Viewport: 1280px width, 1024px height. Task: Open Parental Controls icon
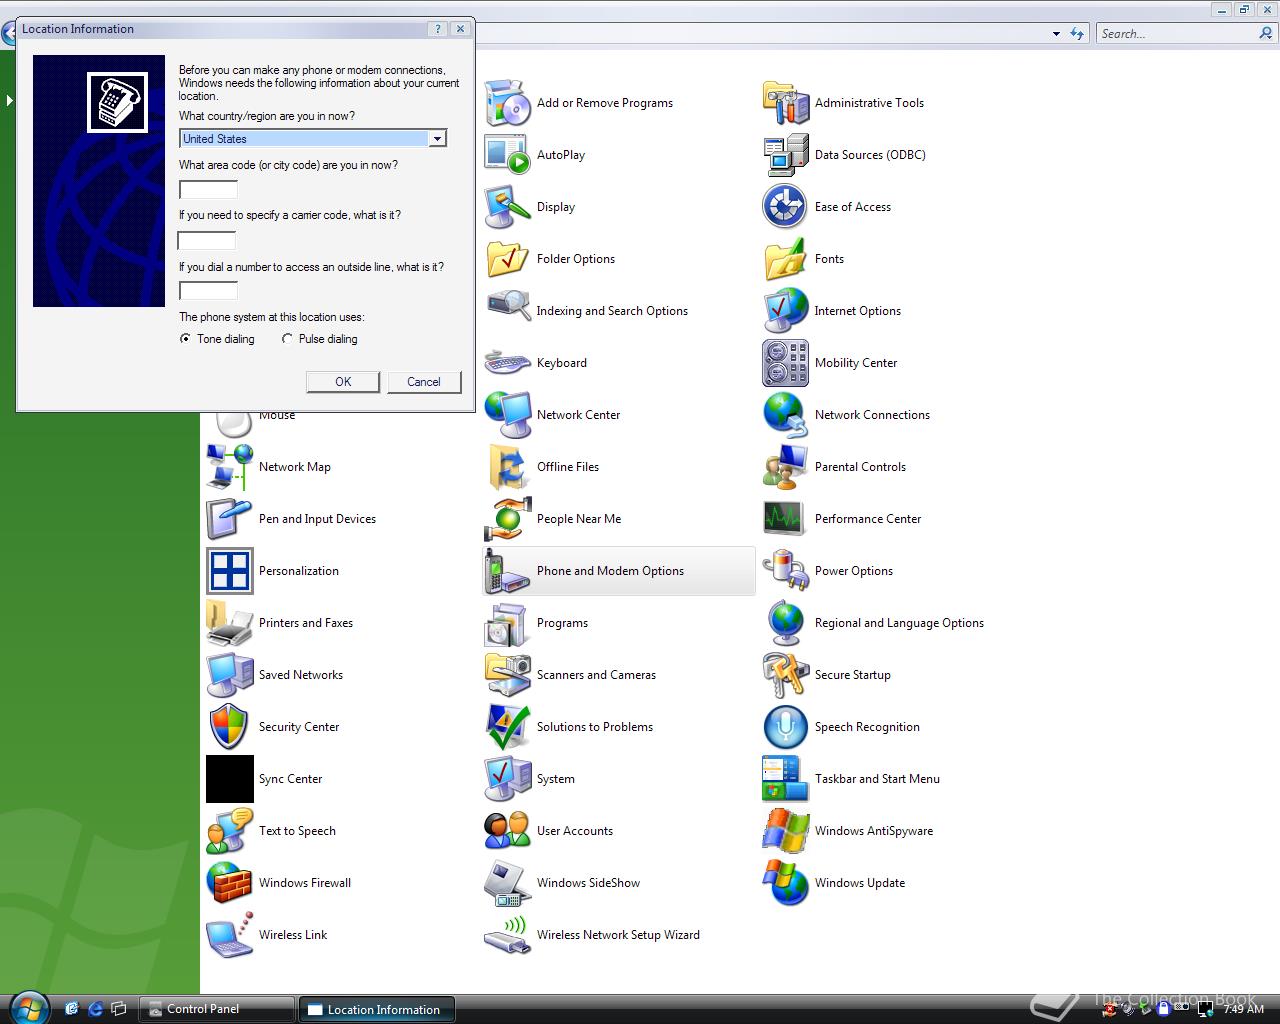point(786,467)
